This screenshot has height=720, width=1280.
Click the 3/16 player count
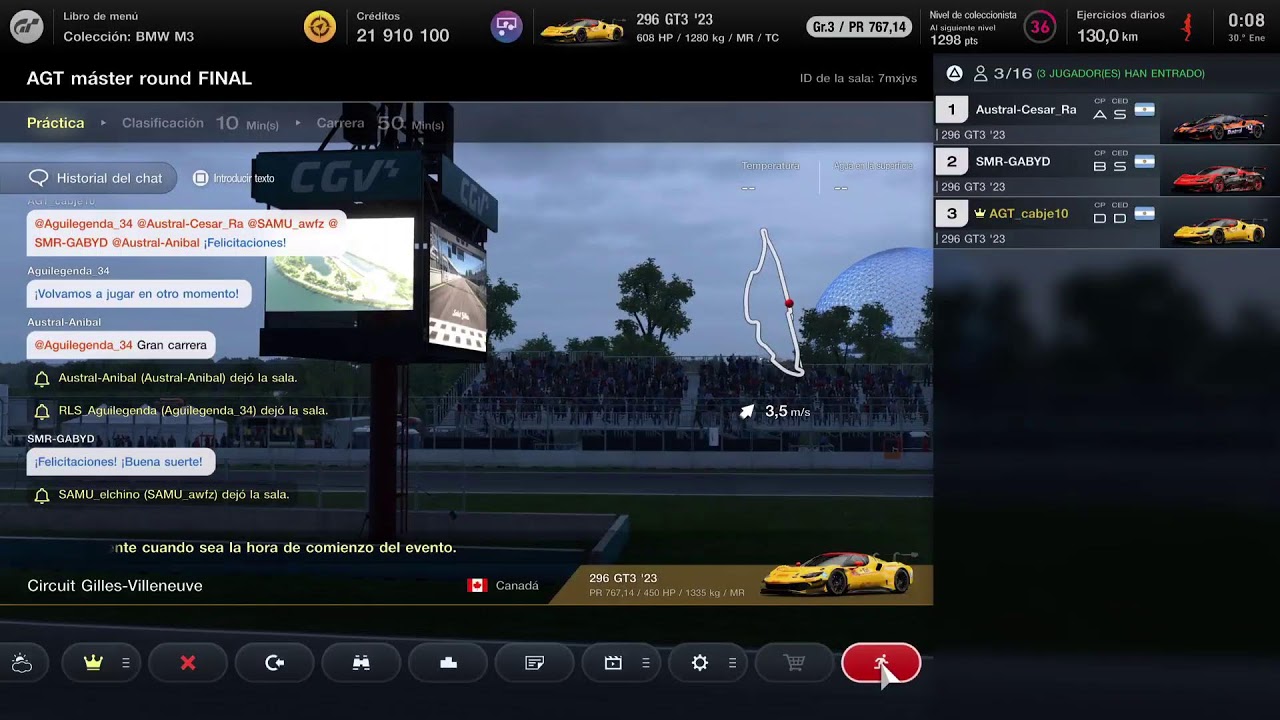tap(1011, 73)
